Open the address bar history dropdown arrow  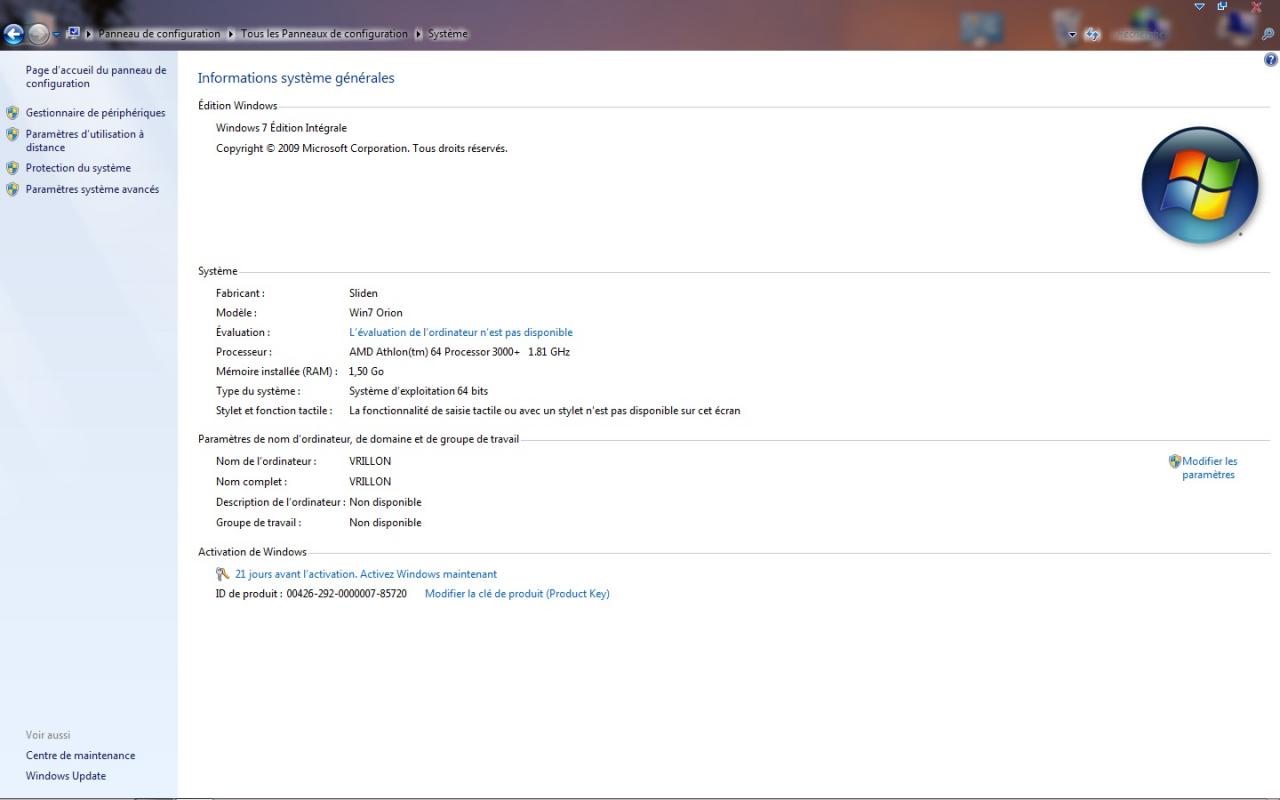[x=1072, y=34]
